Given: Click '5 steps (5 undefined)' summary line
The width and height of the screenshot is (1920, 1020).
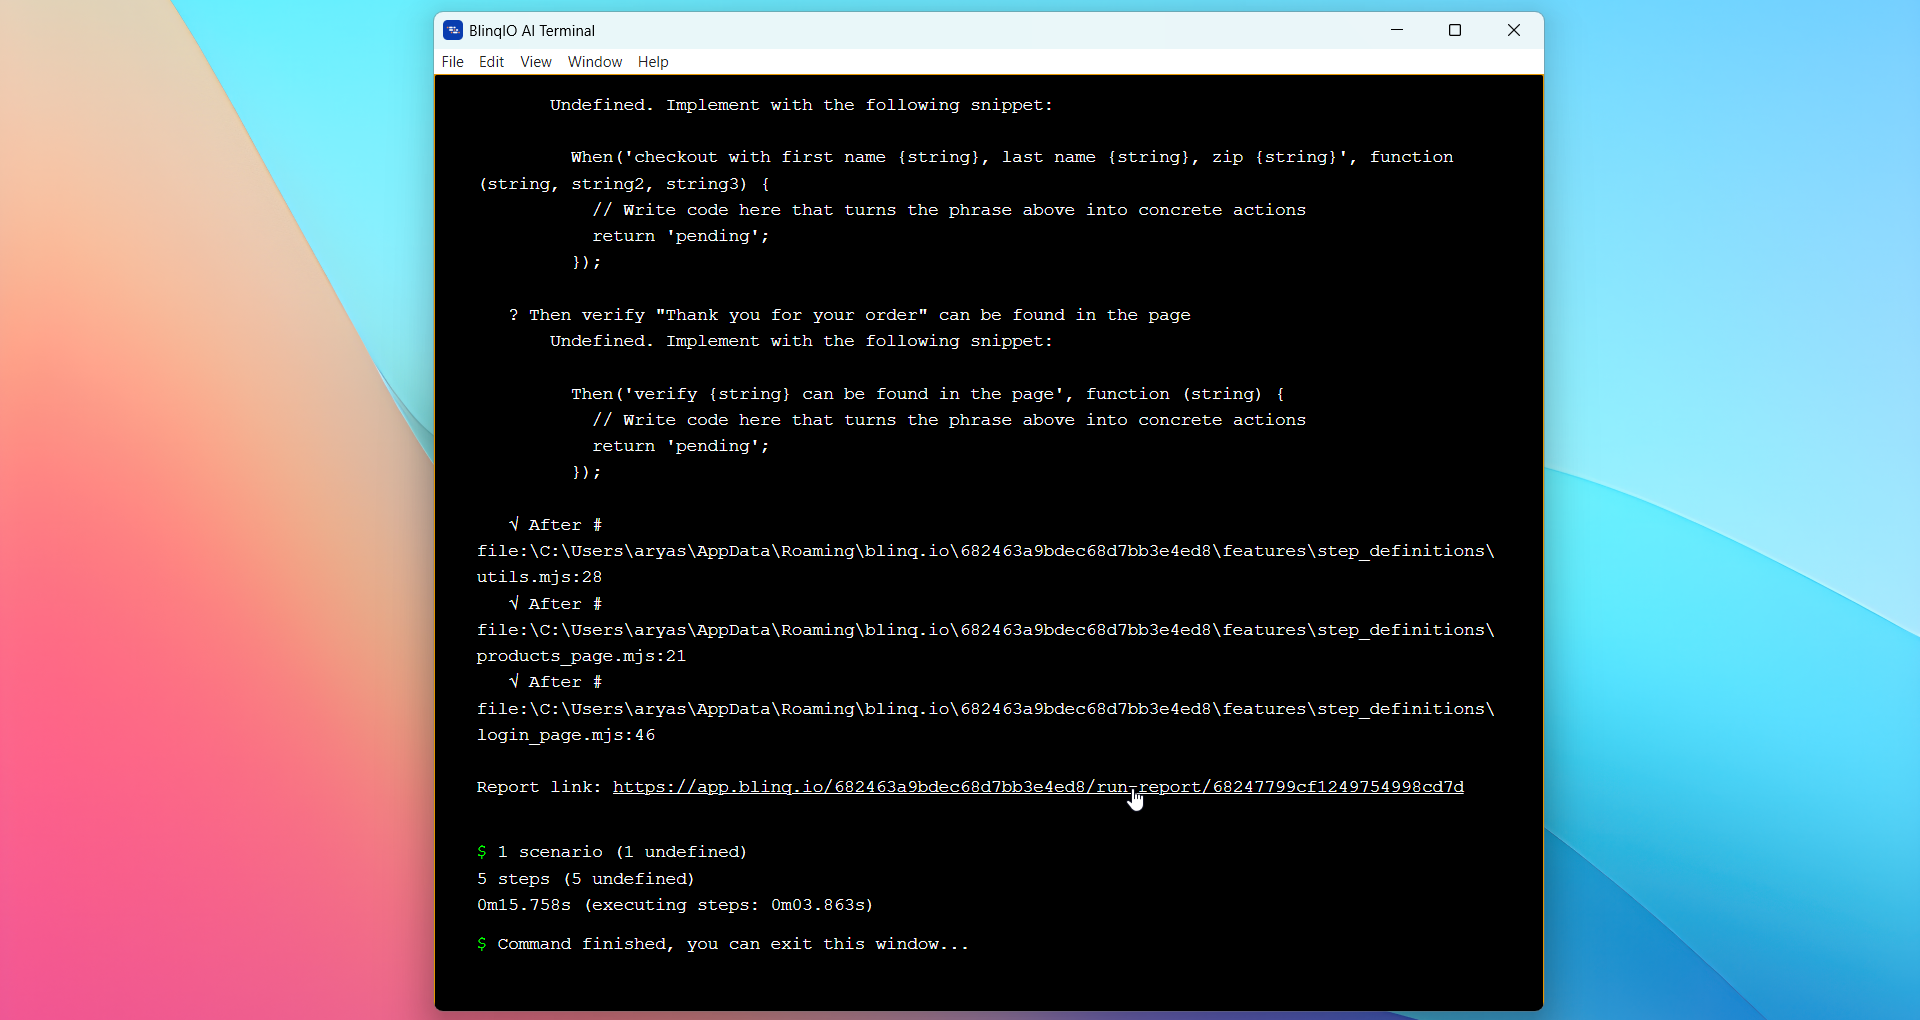Looking at the screenshot, I should (x=585, y=879).
